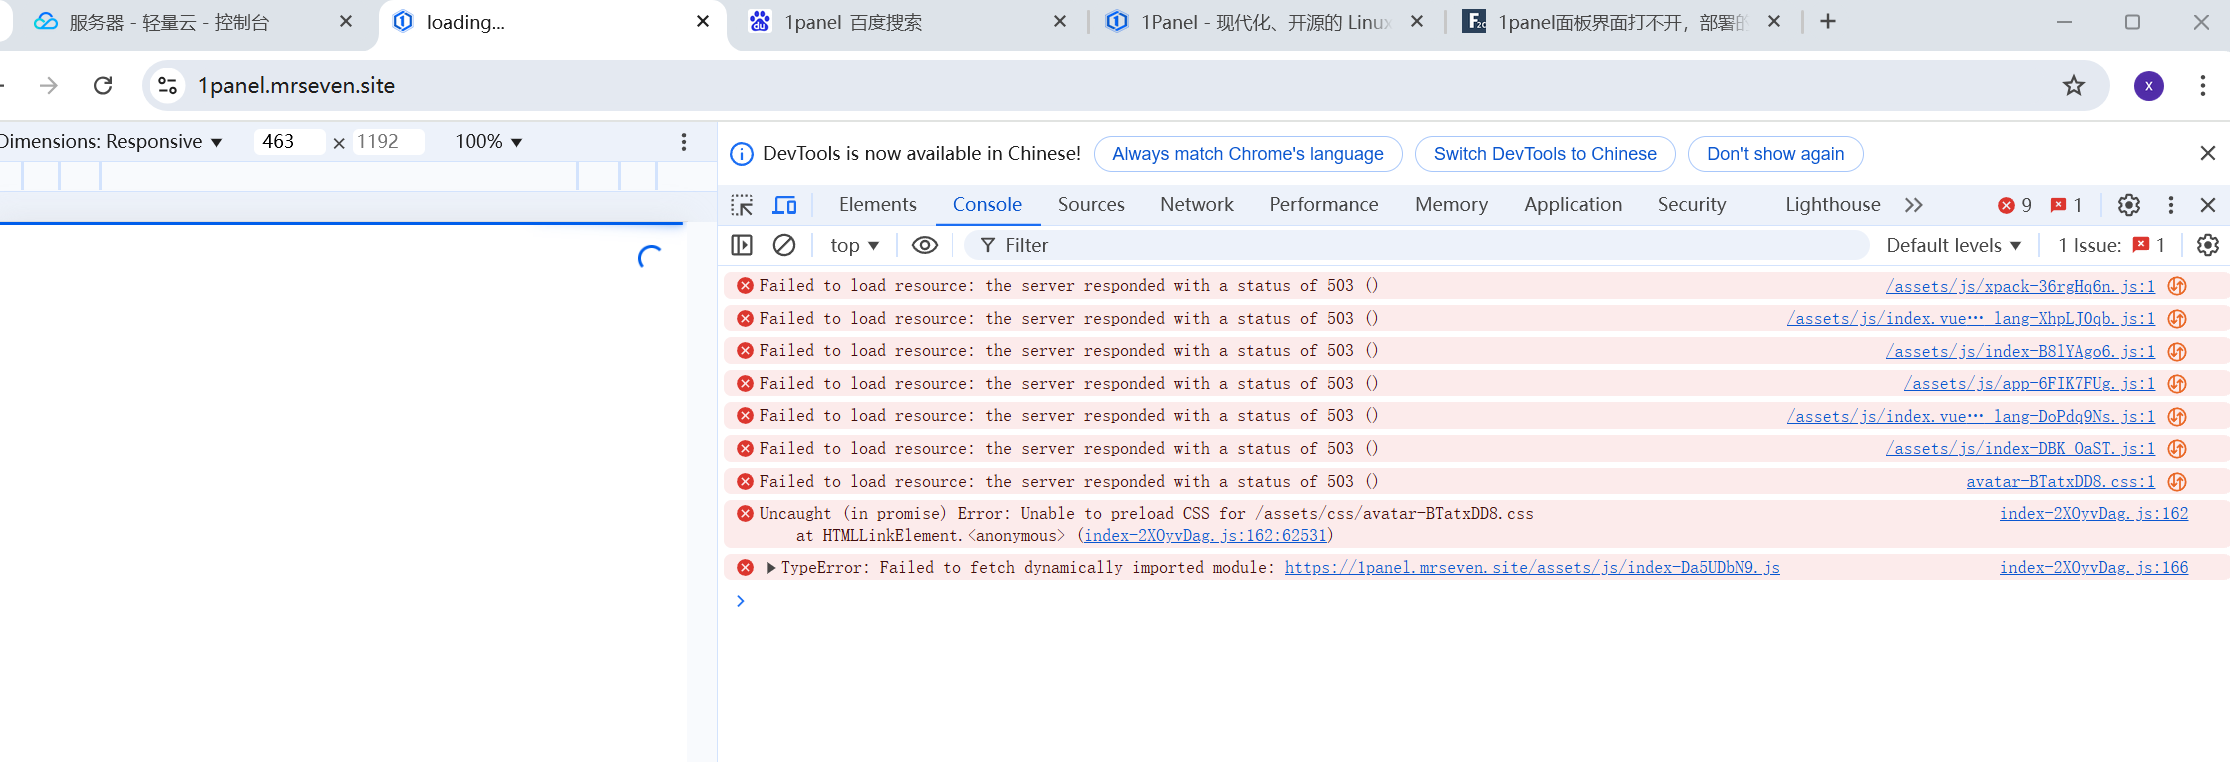Open index-DBK_OaST.js source link
This screenshot has width=2230, height=762.
(x=2020, y=449)
